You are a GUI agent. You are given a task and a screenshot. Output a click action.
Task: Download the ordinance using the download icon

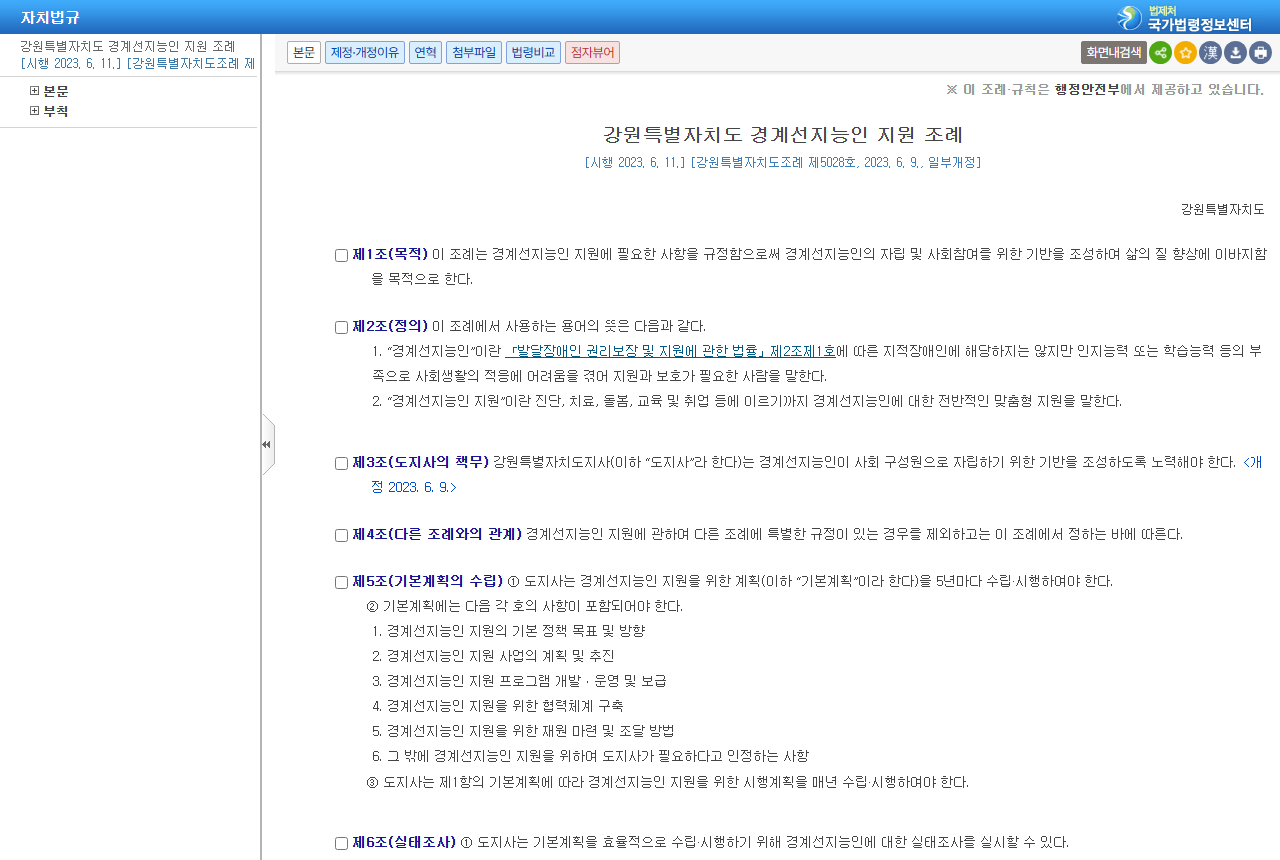pos(1235,53)
